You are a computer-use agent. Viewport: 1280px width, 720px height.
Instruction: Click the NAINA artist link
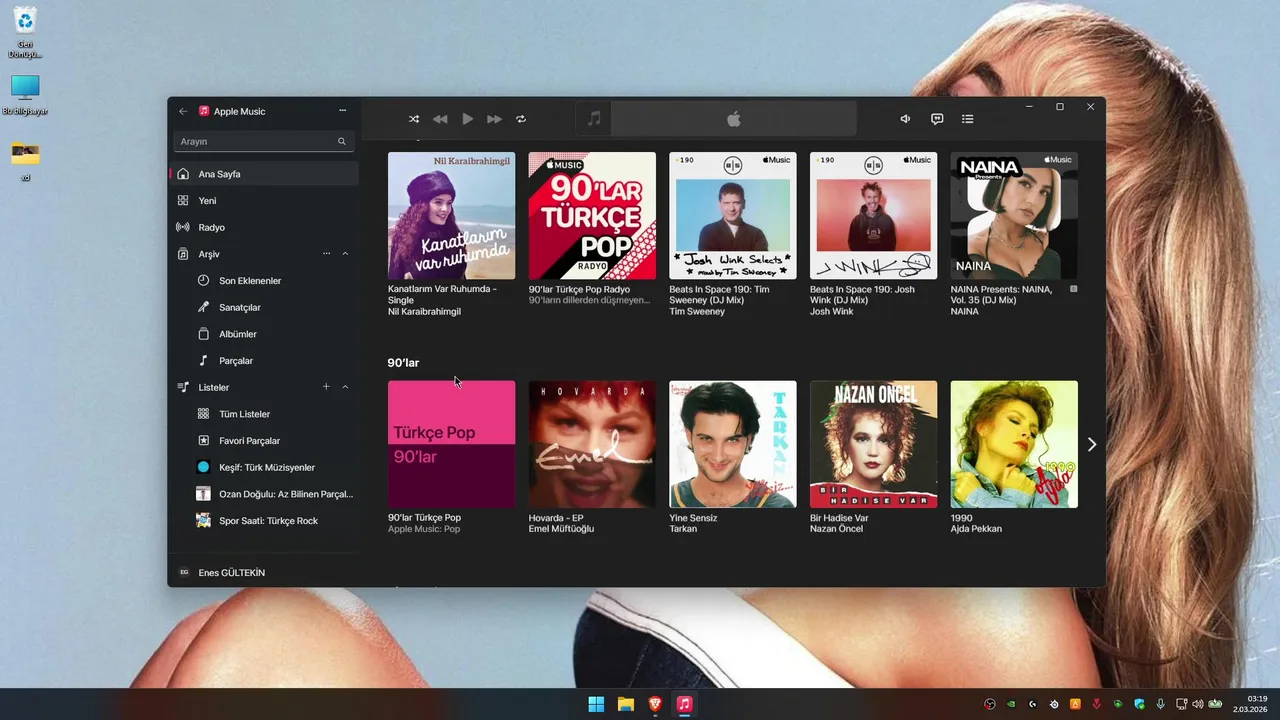pyautogui.click(x=965, y=312)
